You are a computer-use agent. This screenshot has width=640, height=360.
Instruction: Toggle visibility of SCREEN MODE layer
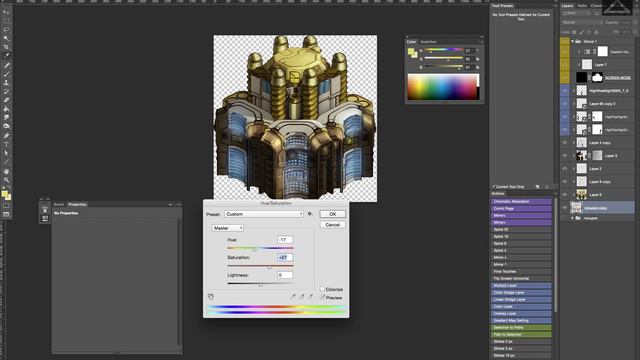pos(565,77)
